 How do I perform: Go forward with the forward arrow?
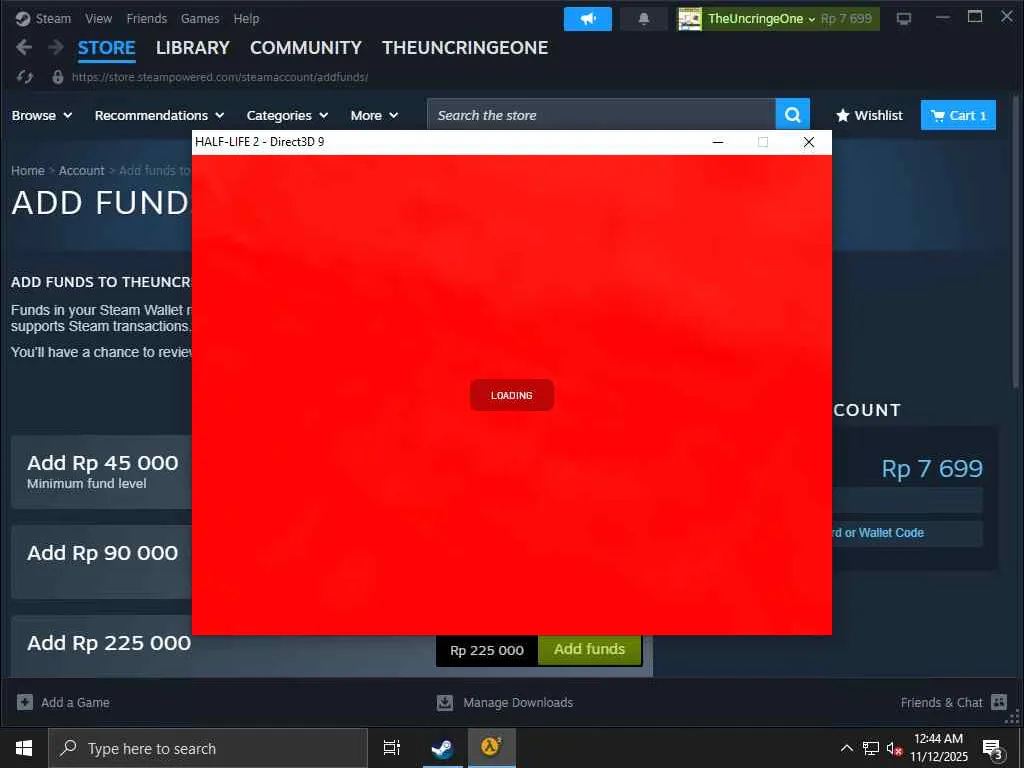(56, 47)
